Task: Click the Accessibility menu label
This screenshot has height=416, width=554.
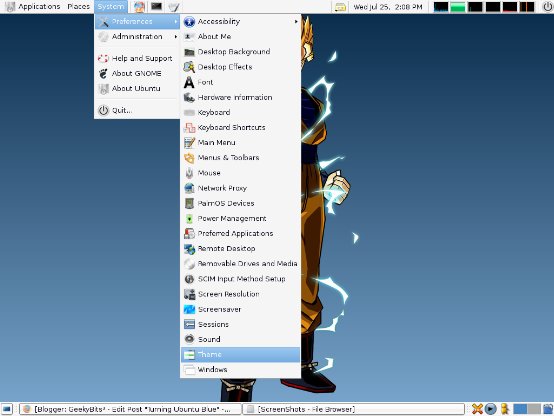Action: (x=219, y=22)
